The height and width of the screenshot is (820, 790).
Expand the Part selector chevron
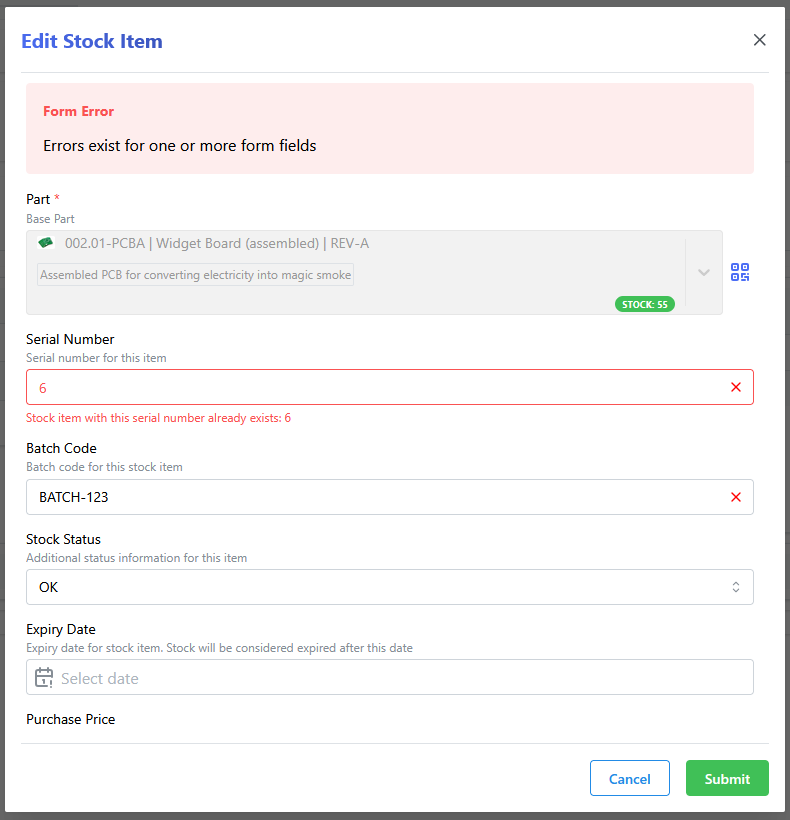pos(704,272)
